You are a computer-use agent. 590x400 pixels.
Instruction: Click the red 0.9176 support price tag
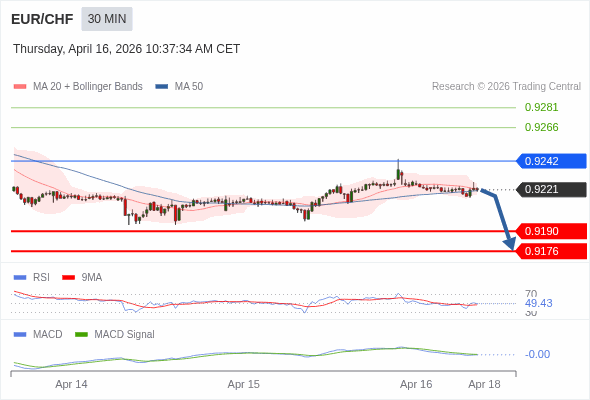coord(551,251)
